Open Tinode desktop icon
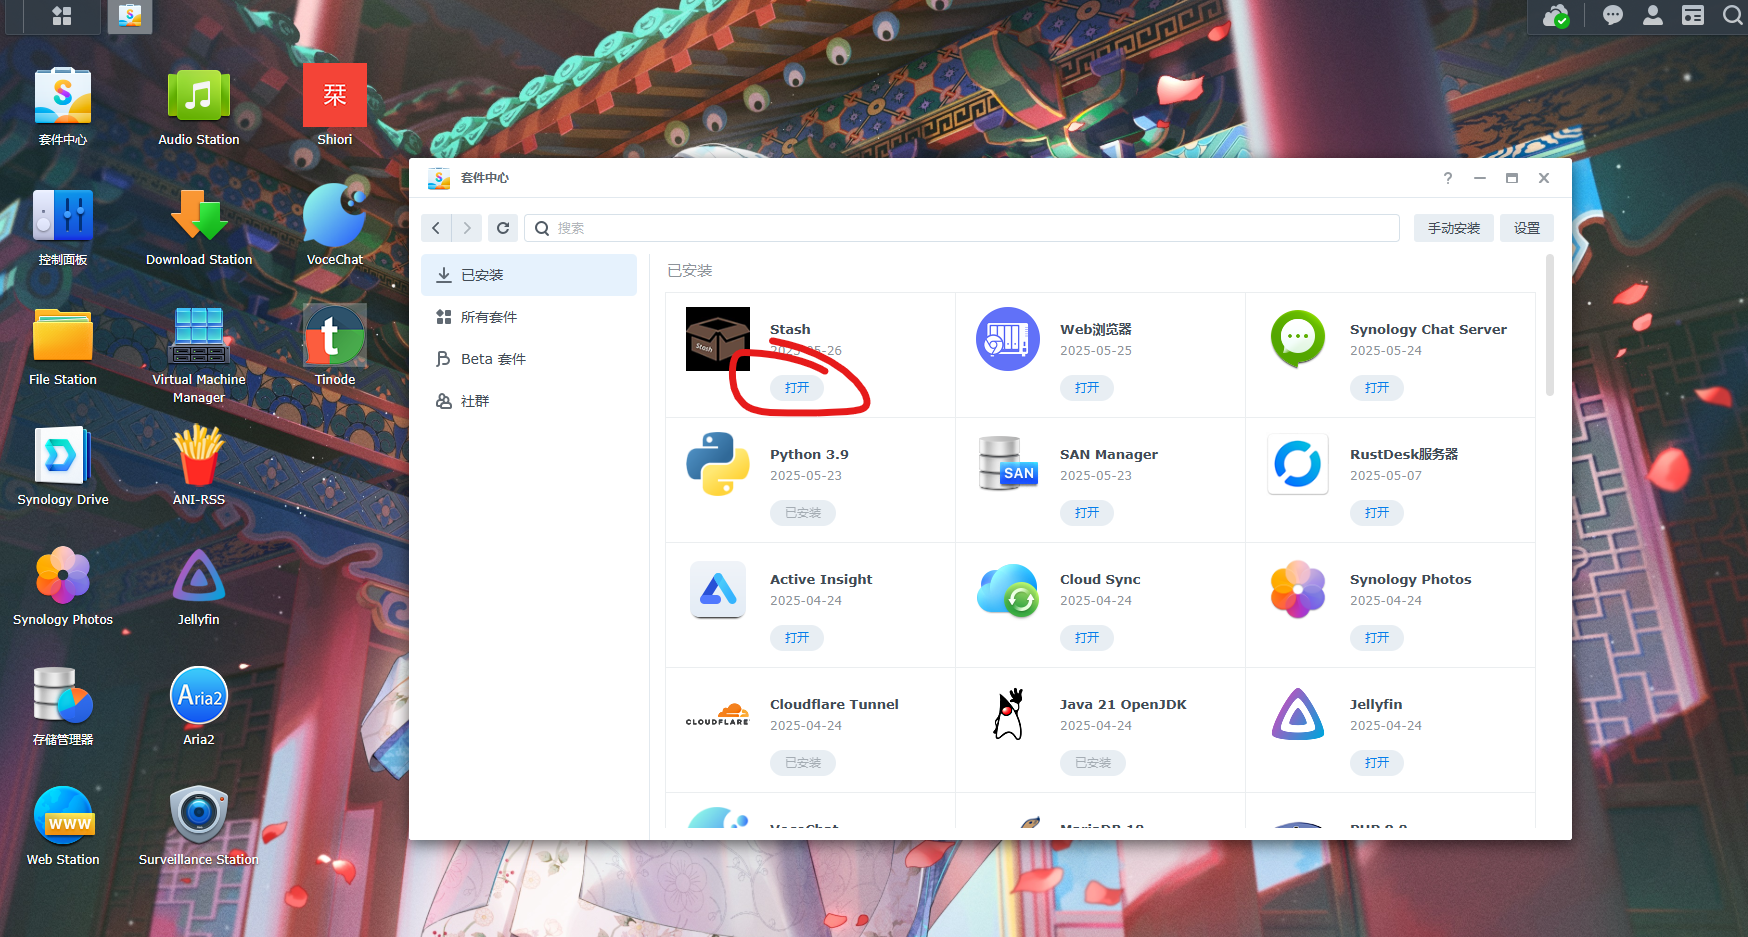This screenshot has height=937, width=1748. (x=335, y=337)
